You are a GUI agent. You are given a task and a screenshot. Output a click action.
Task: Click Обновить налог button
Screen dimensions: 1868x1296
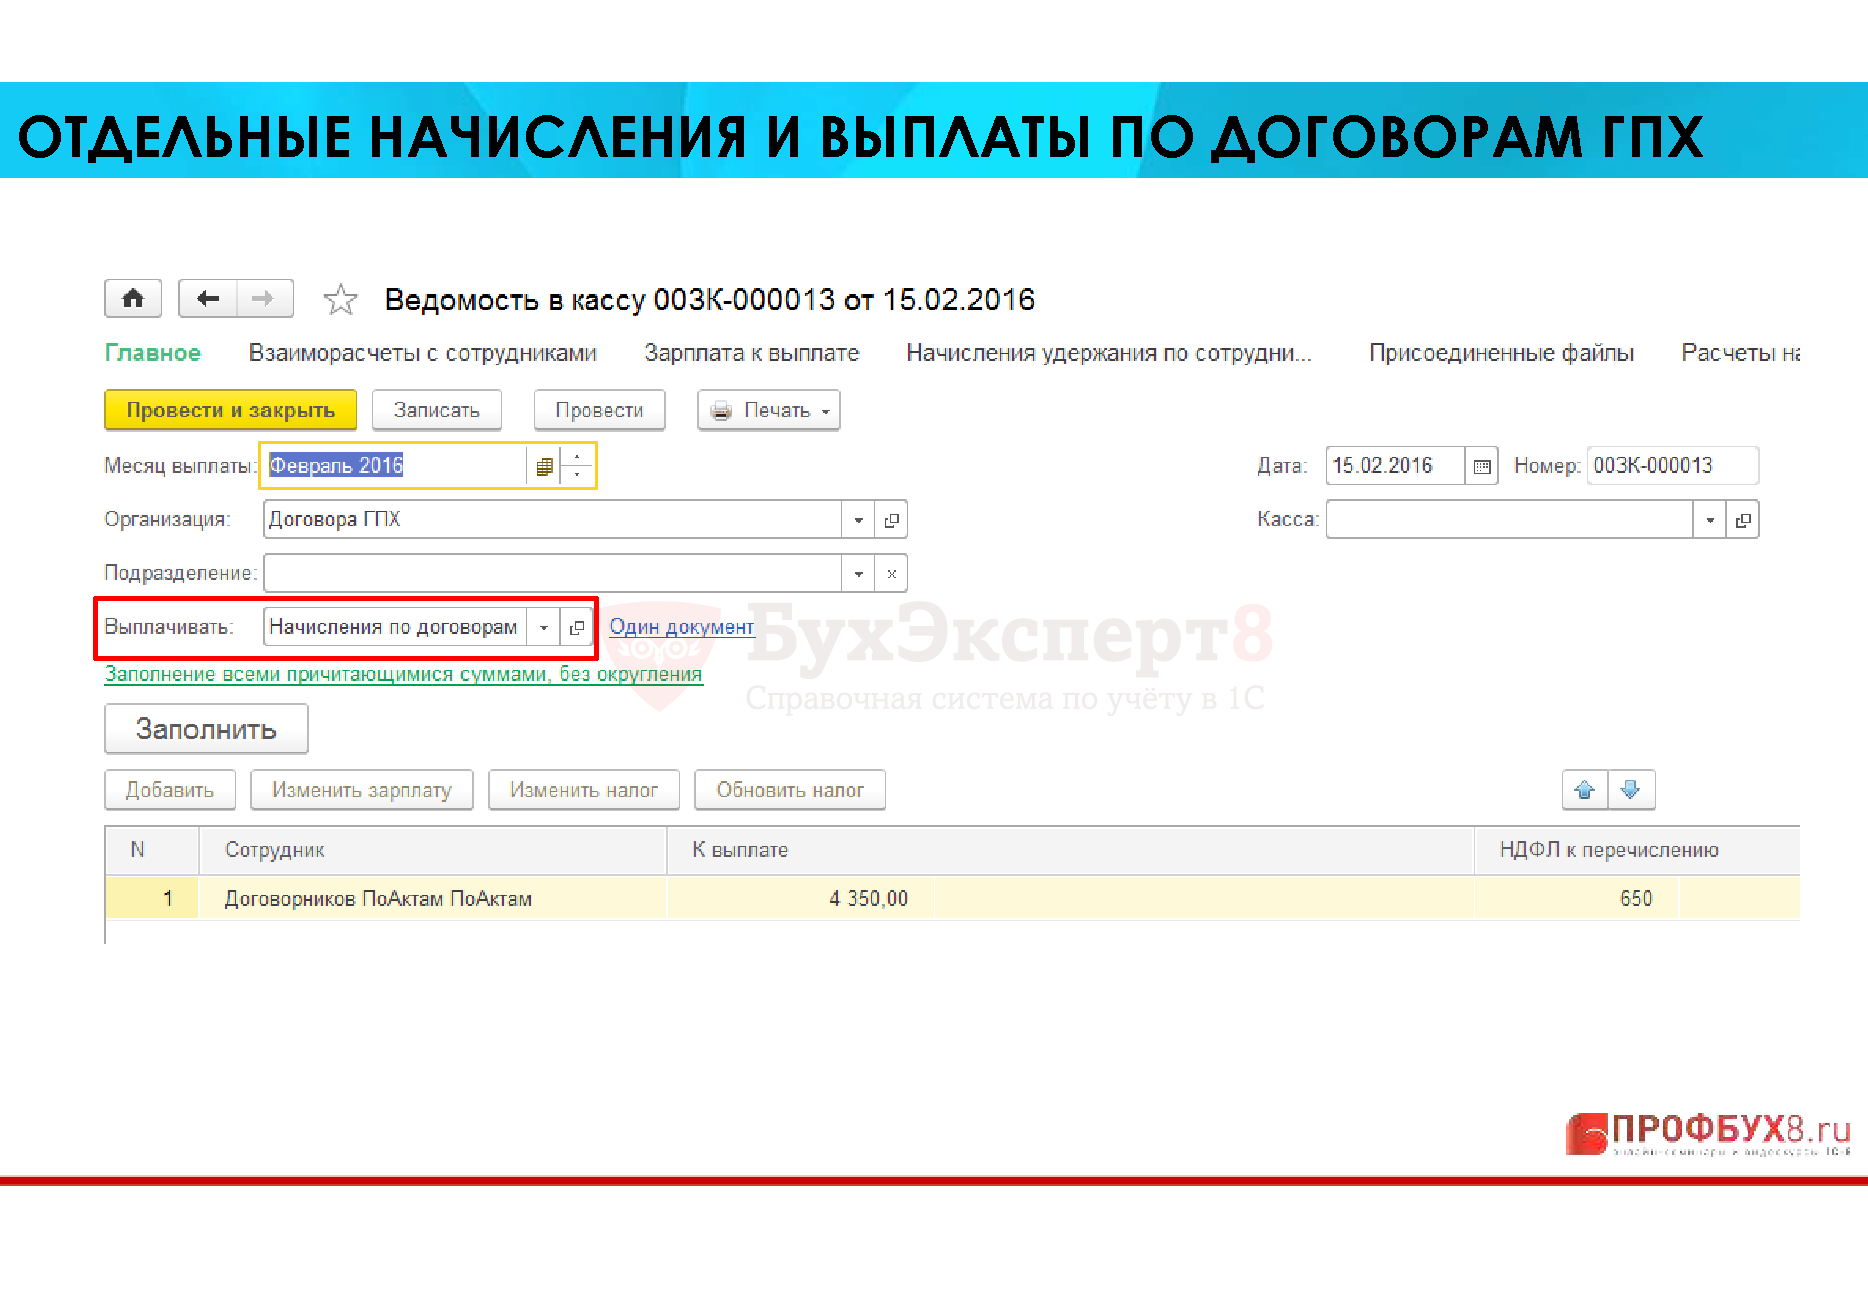coord(790,790)
